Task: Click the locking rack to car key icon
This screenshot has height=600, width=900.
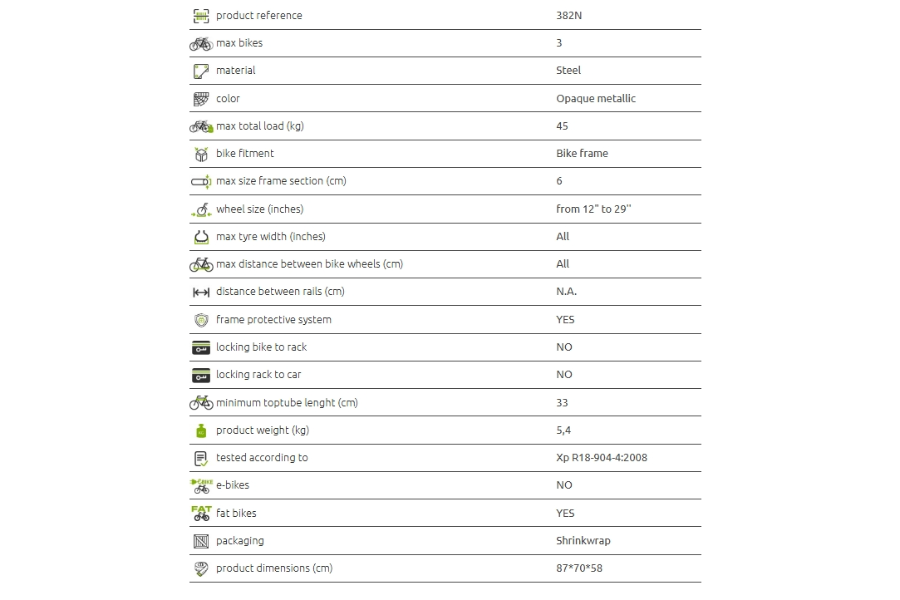Action: tap(201, 375)
